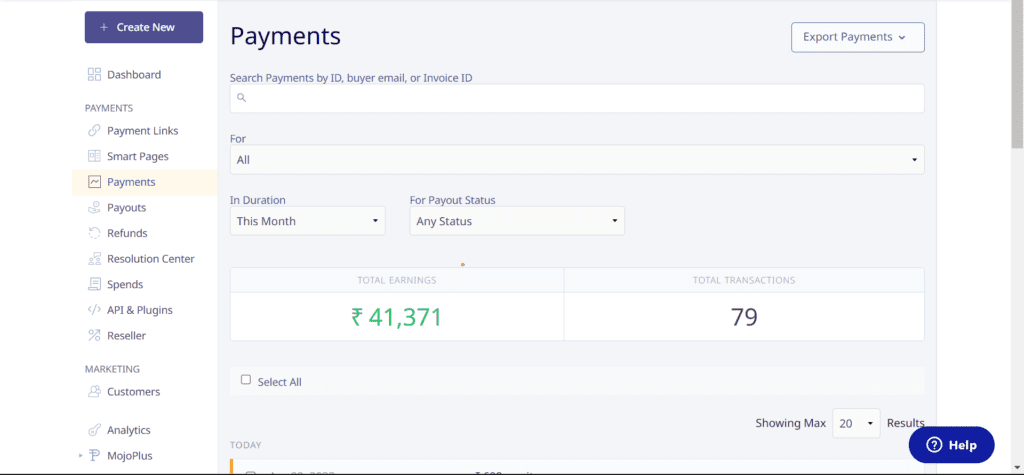The width and height of the screenshot is (1024, 475).
Task: Change Showing Max results count dropdown
Action: pos(856,423)
